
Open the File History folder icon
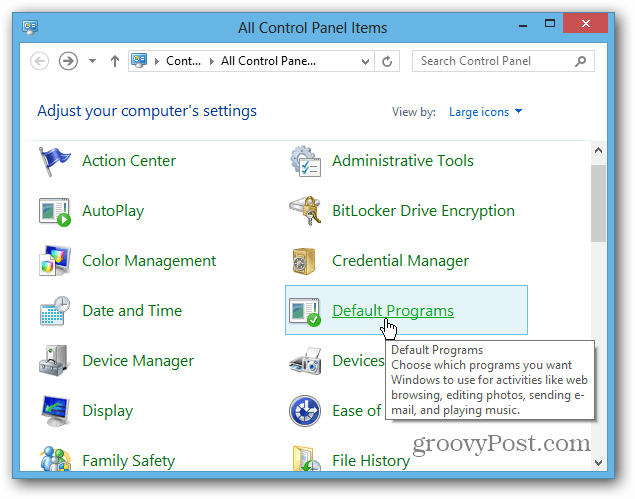point(307,458)
